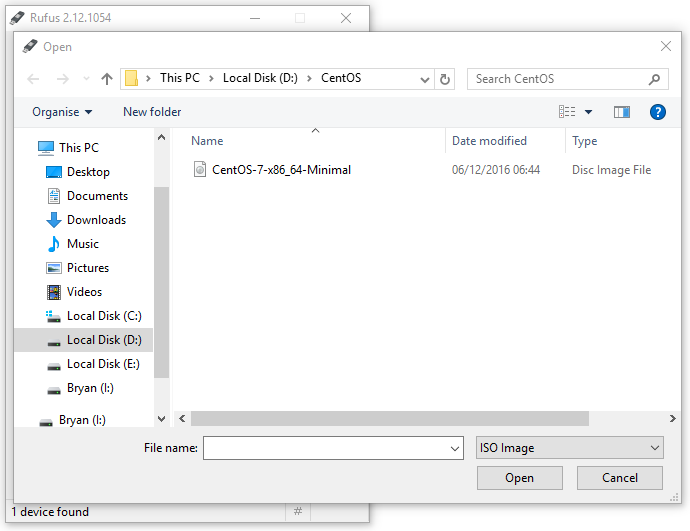Screen dimensions: 690x531
Task: Click the folder icon in address bar
Action: (131, 78)
